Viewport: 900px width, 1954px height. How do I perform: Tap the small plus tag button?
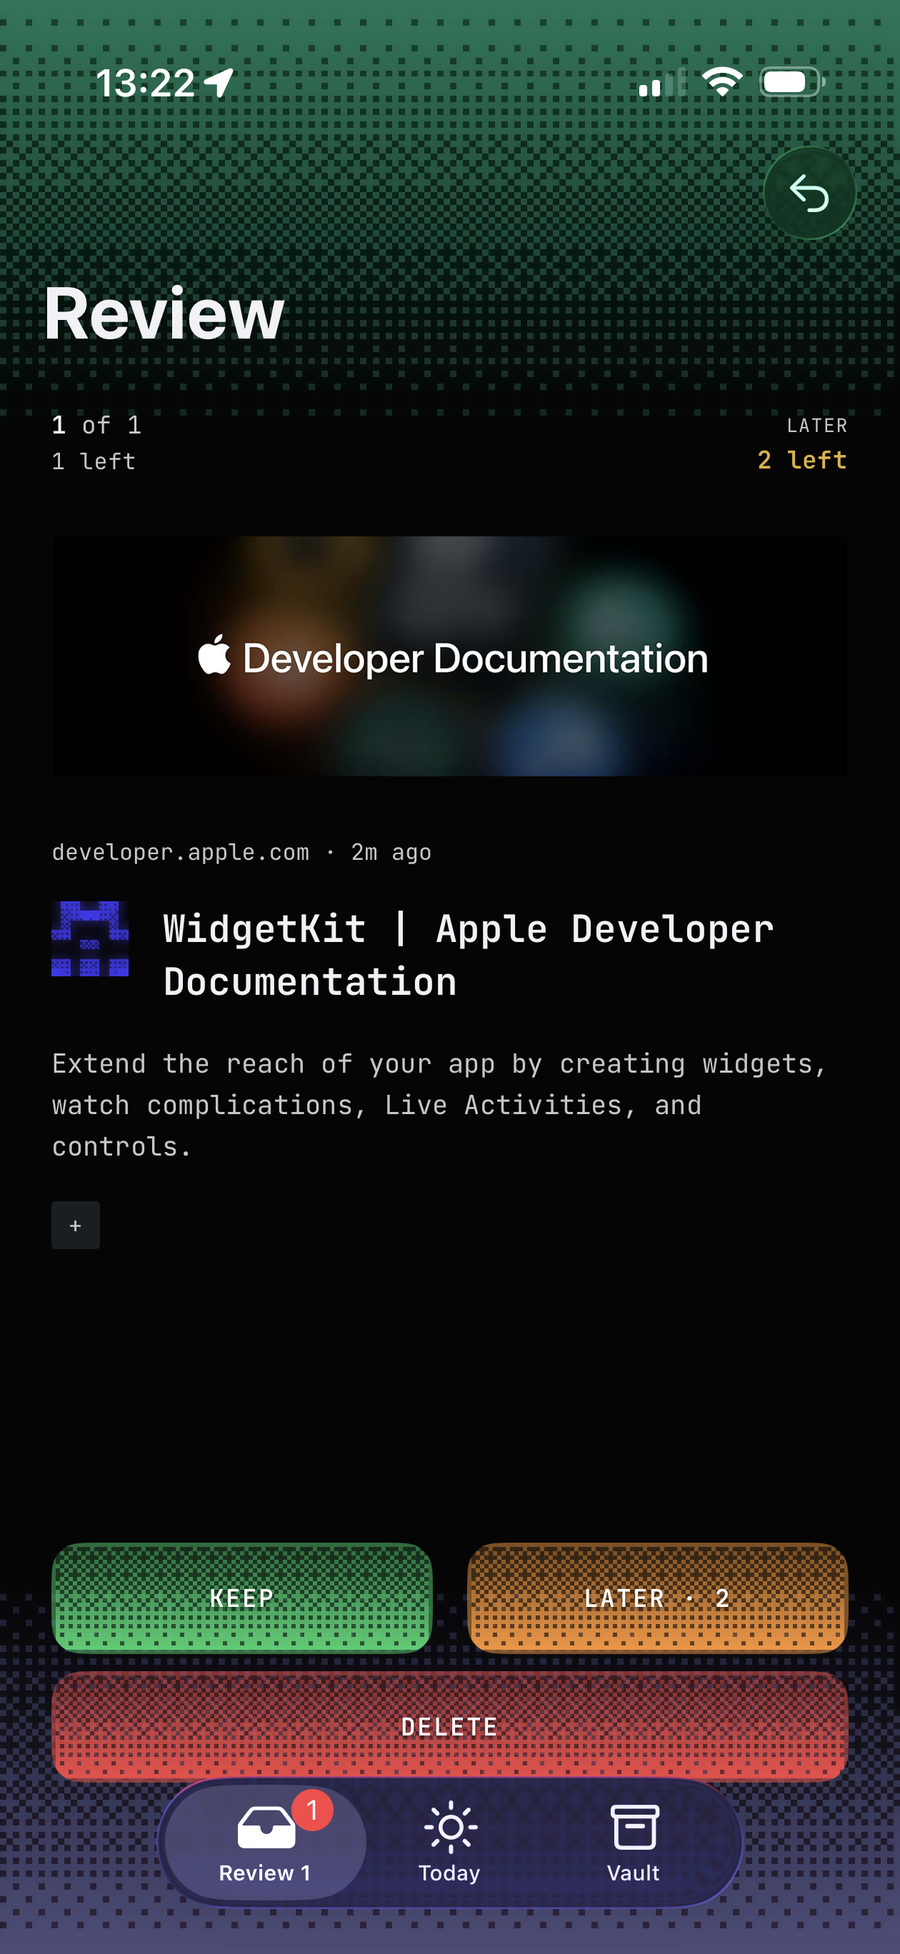76,1225
